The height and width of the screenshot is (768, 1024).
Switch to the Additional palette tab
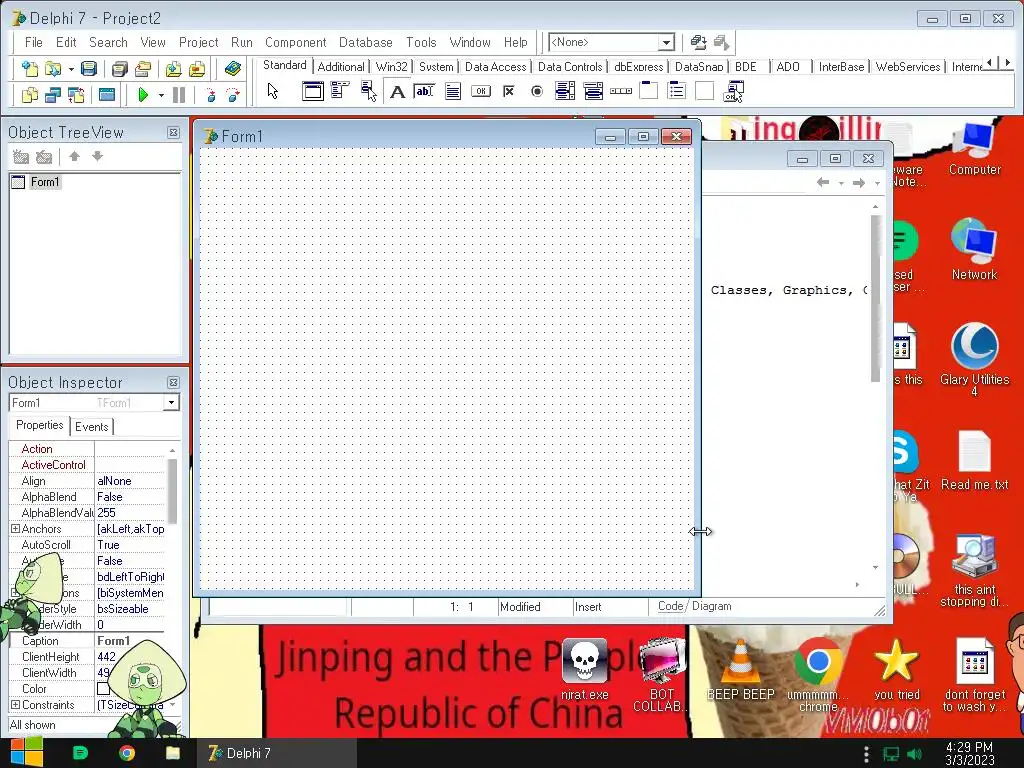coord(341,67)
